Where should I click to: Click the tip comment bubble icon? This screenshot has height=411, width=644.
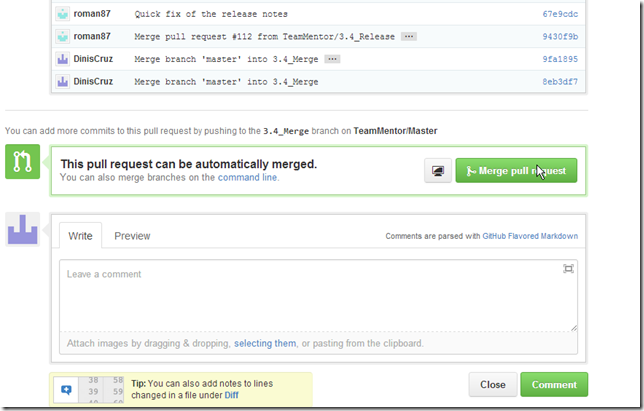[66, 389]
